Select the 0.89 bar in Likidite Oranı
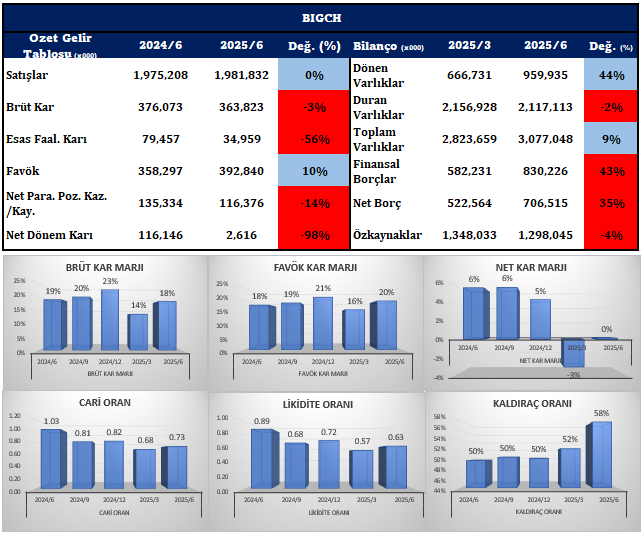 click(x=264, y=459)
